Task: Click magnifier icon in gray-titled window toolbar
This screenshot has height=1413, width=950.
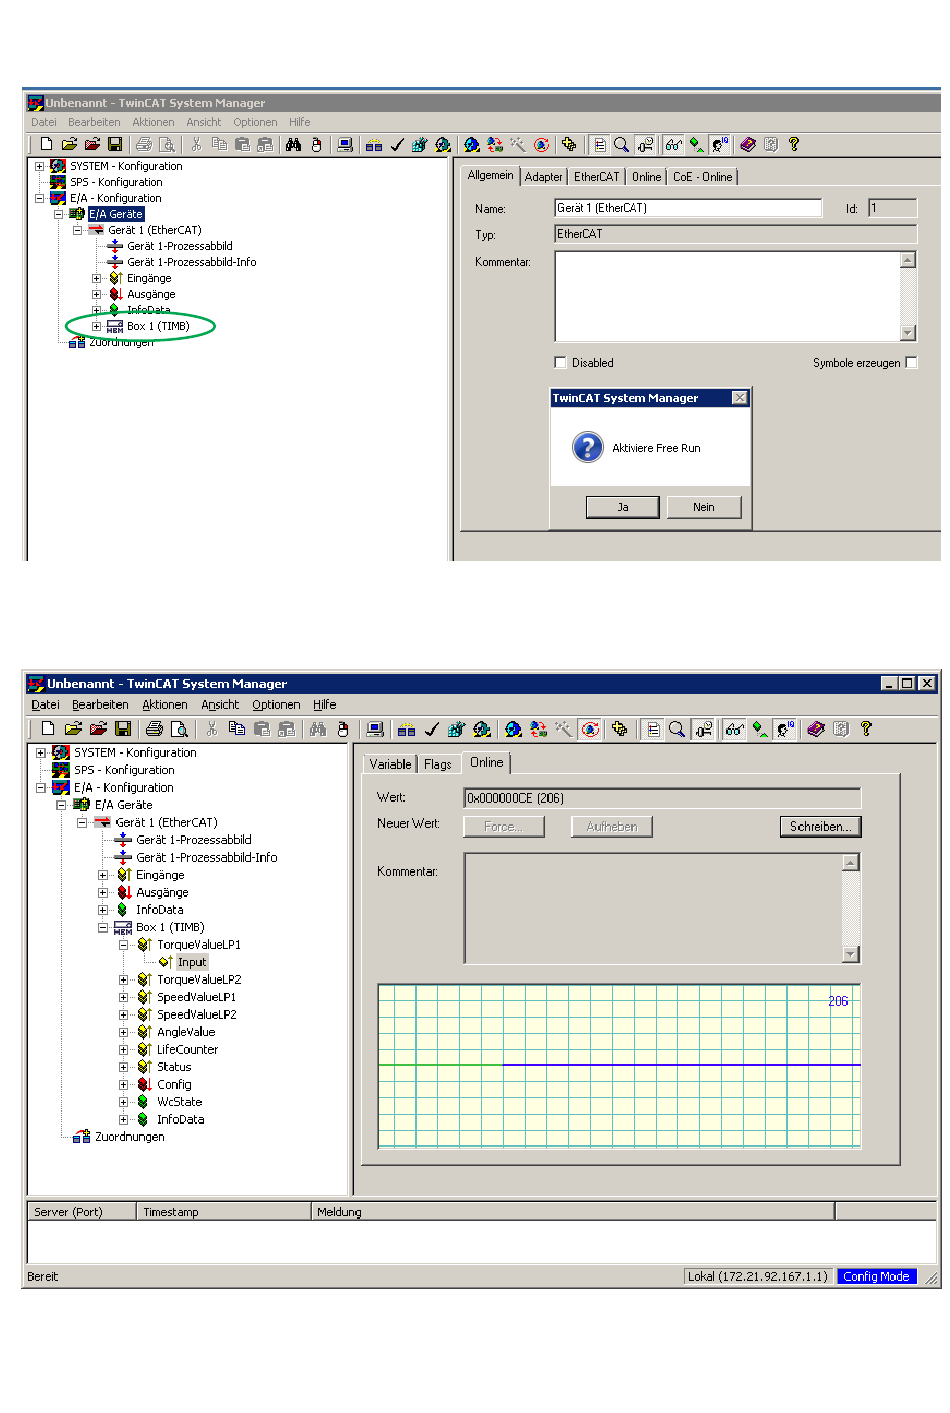Action: point(621,145)
